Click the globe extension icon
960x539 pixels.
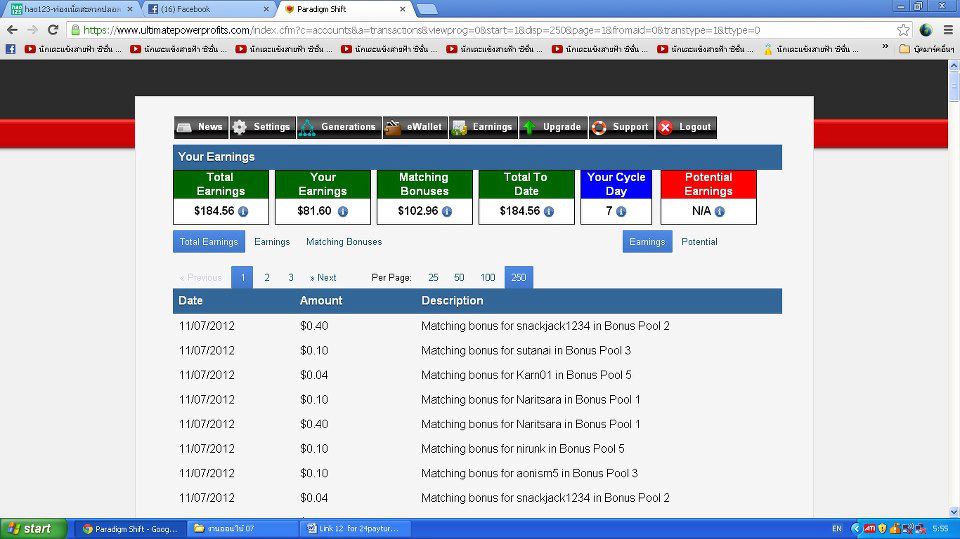click(x=926, y=30)
